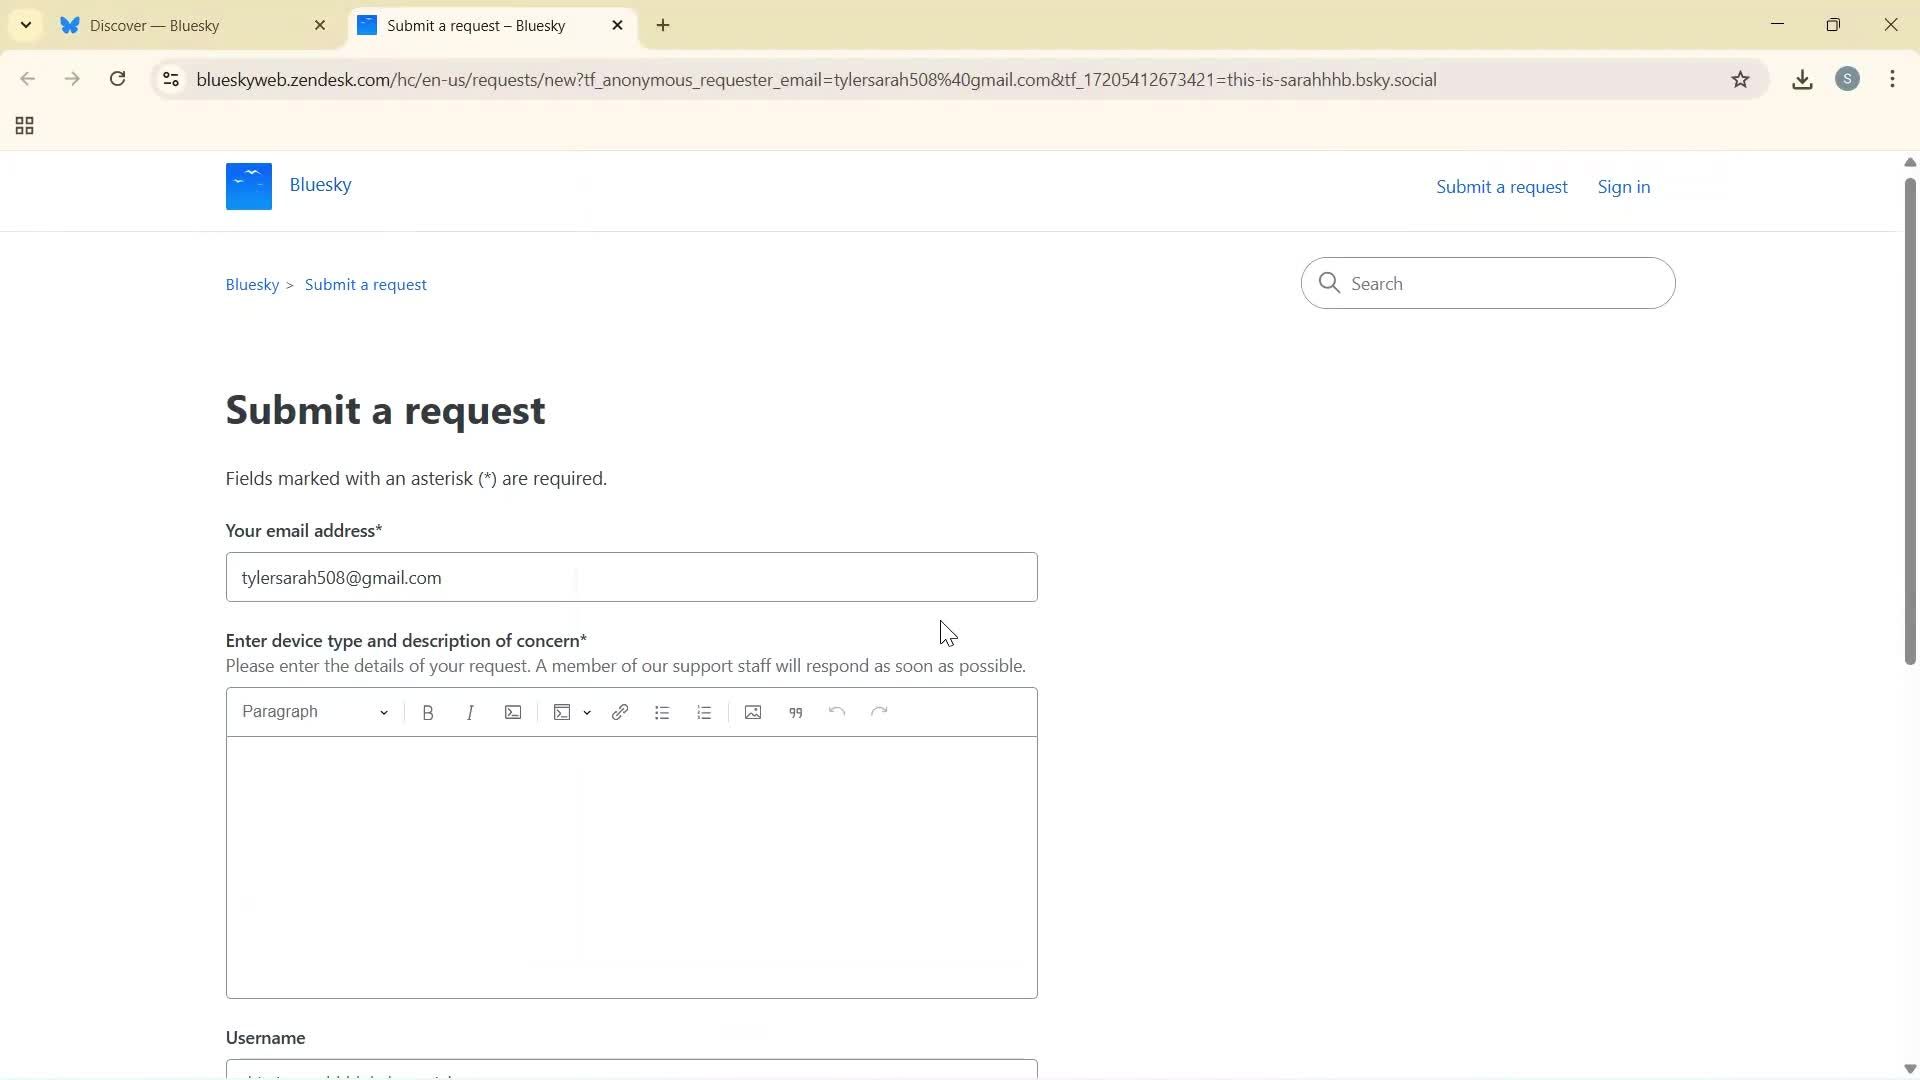The height and width of the screenshot is (1080, 1920).
Task: Click the Sign in link
Action: [1623, 186]
